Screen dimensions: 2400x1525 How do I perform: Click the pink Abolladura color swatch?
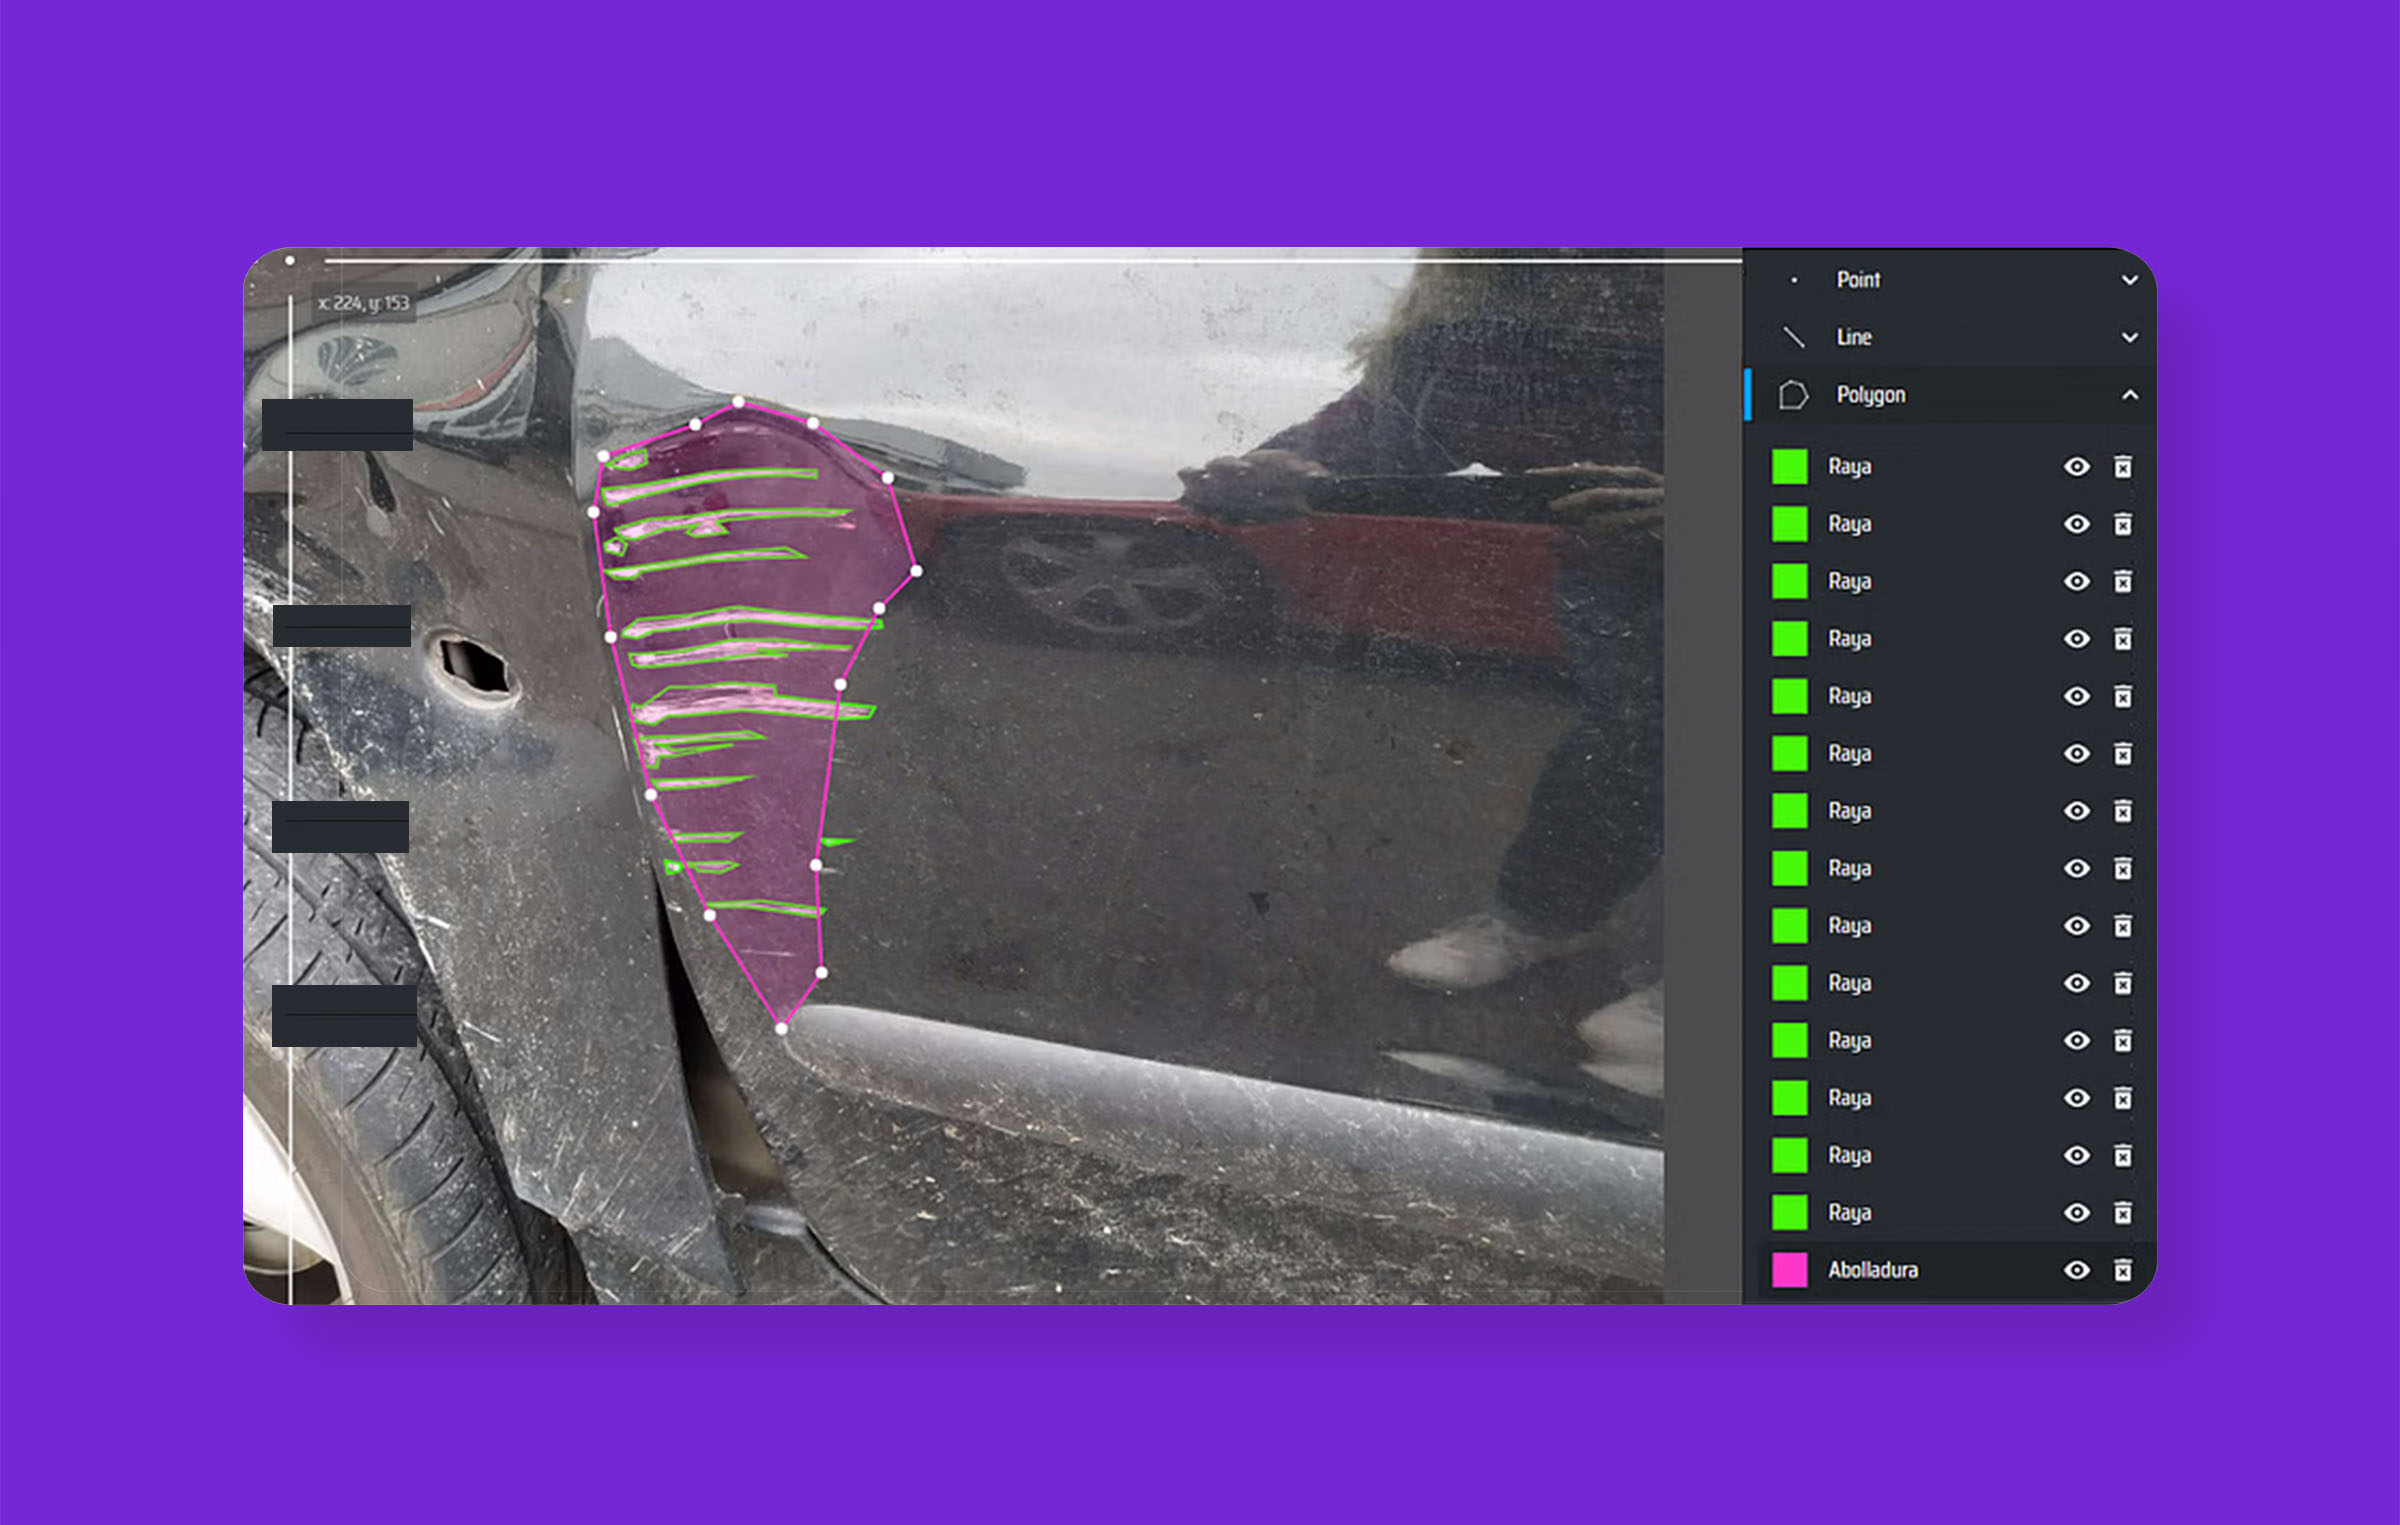(1790, 1270)
